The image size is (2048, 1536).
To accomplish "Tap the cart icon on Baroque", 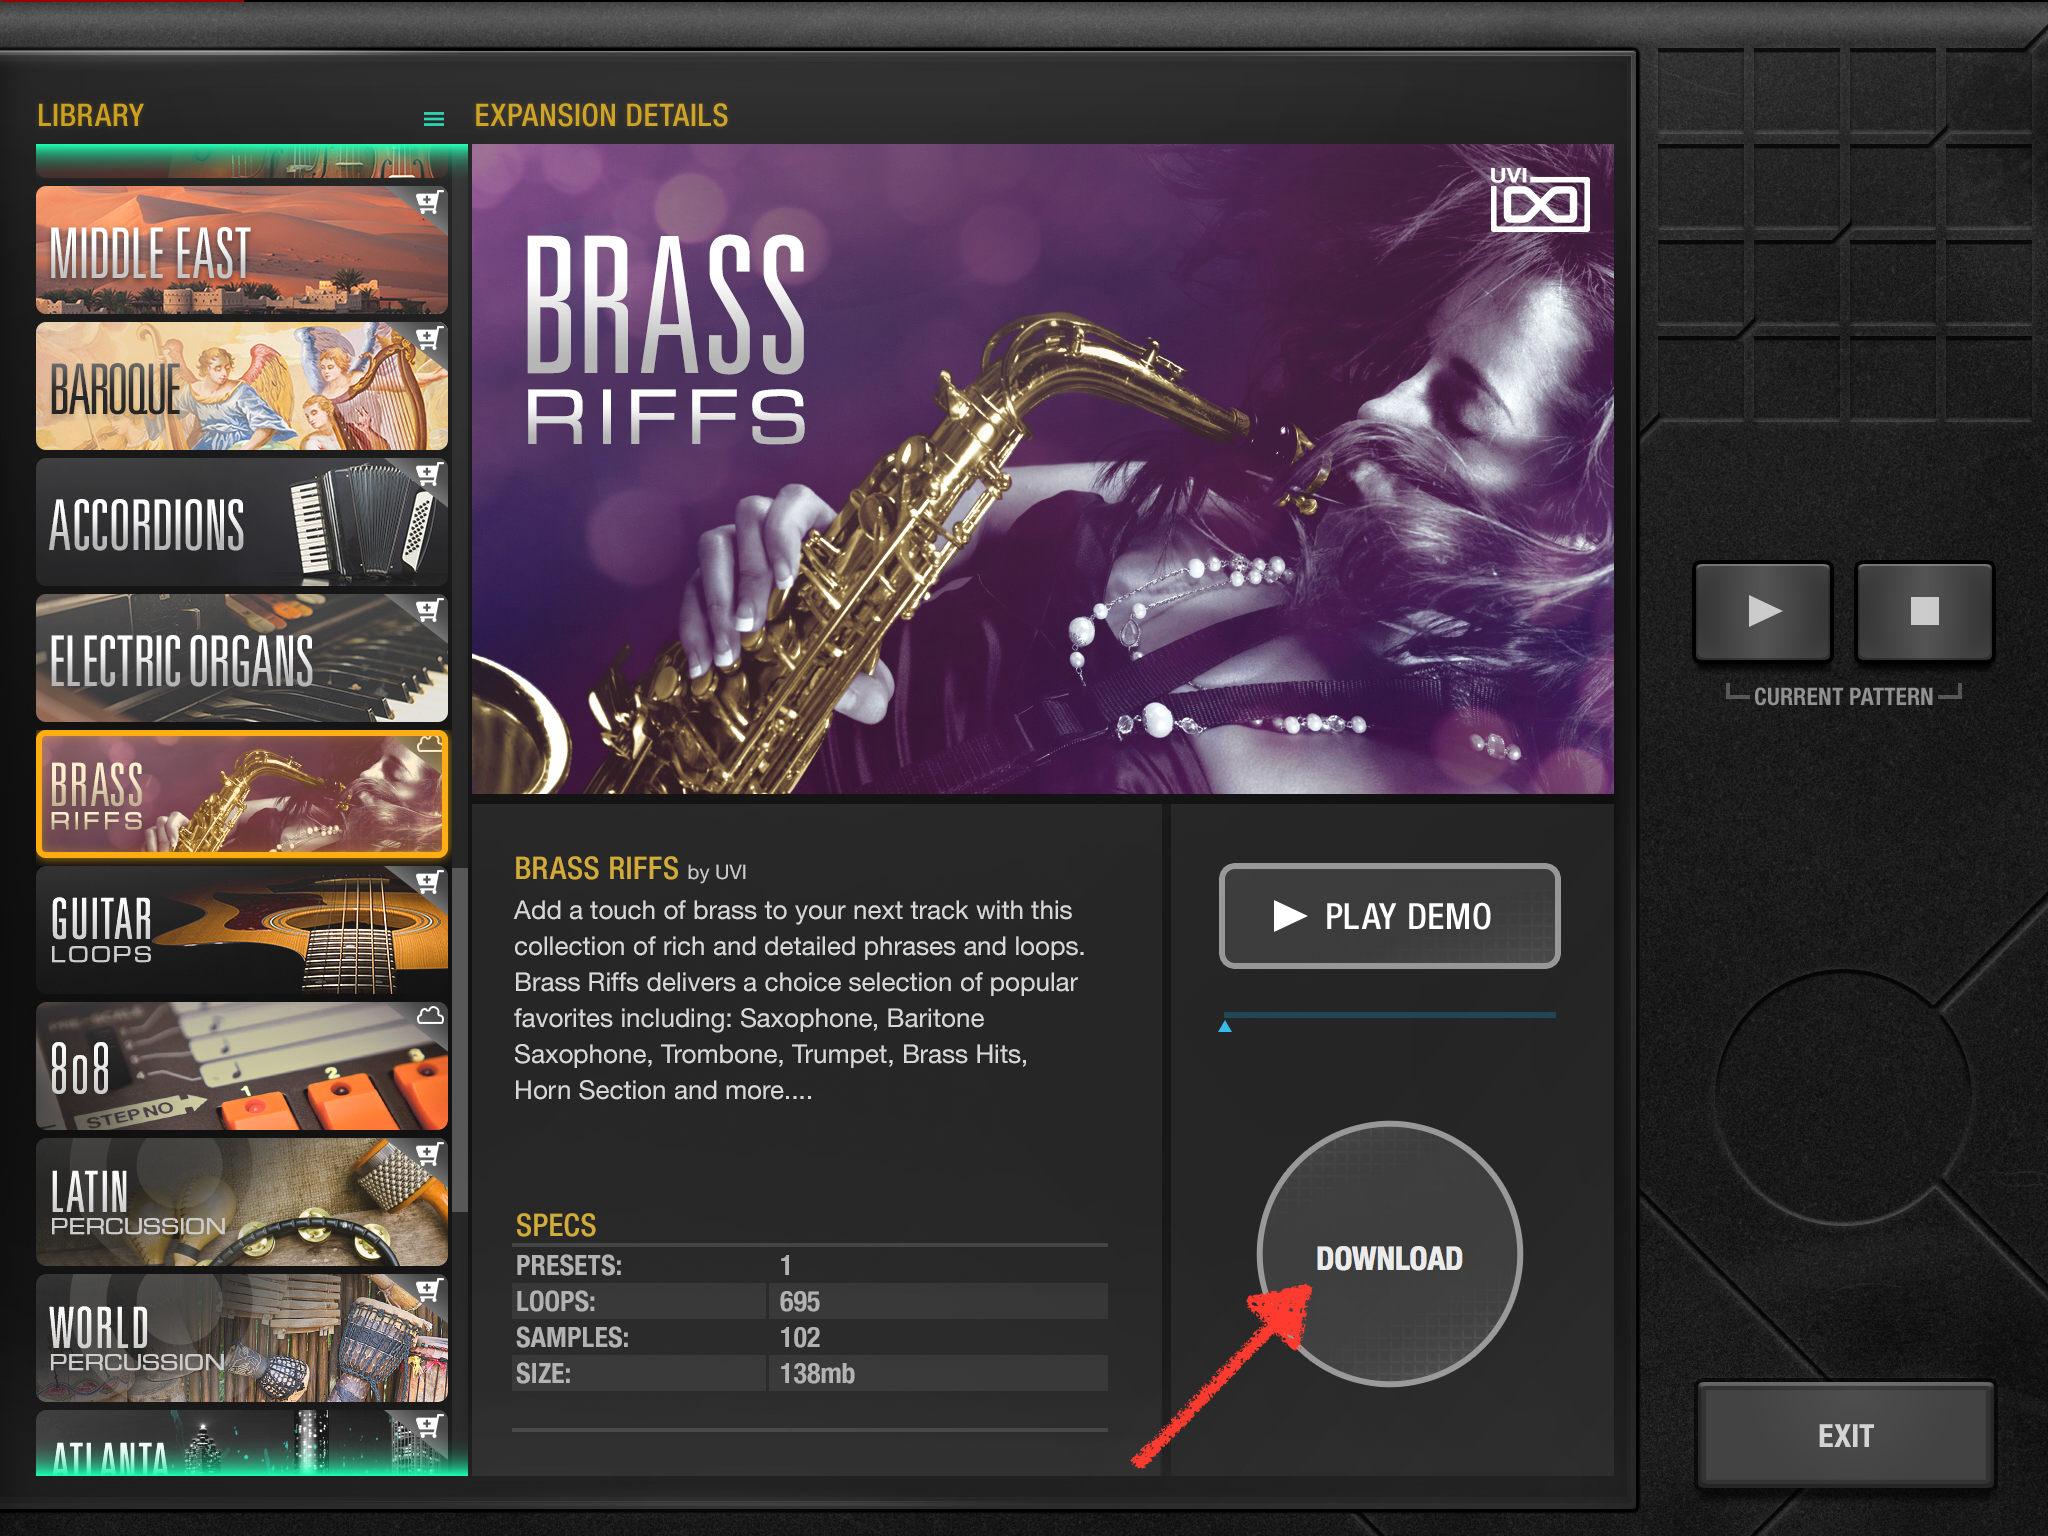I will click(428, 338).
